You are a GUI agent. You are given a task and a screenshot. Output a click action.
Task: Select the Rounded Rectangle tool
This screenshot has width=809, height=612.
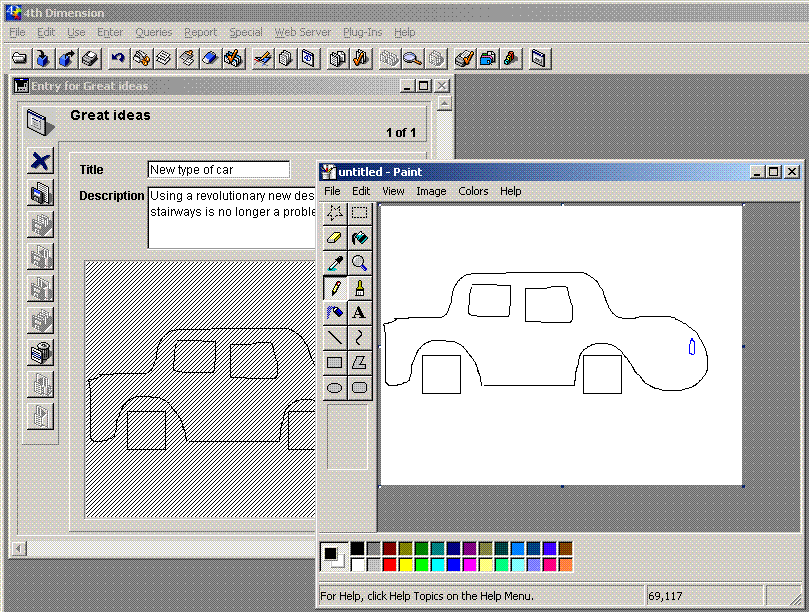pyautogui.click(x=360, y=388)
